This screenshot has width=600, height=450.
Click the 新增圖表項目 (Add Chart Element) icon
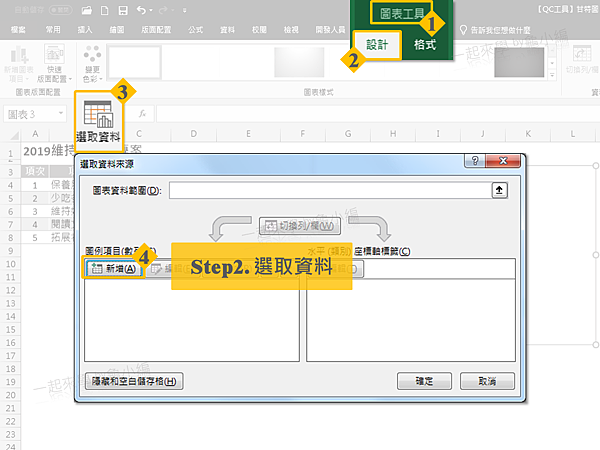pos(19,63)
